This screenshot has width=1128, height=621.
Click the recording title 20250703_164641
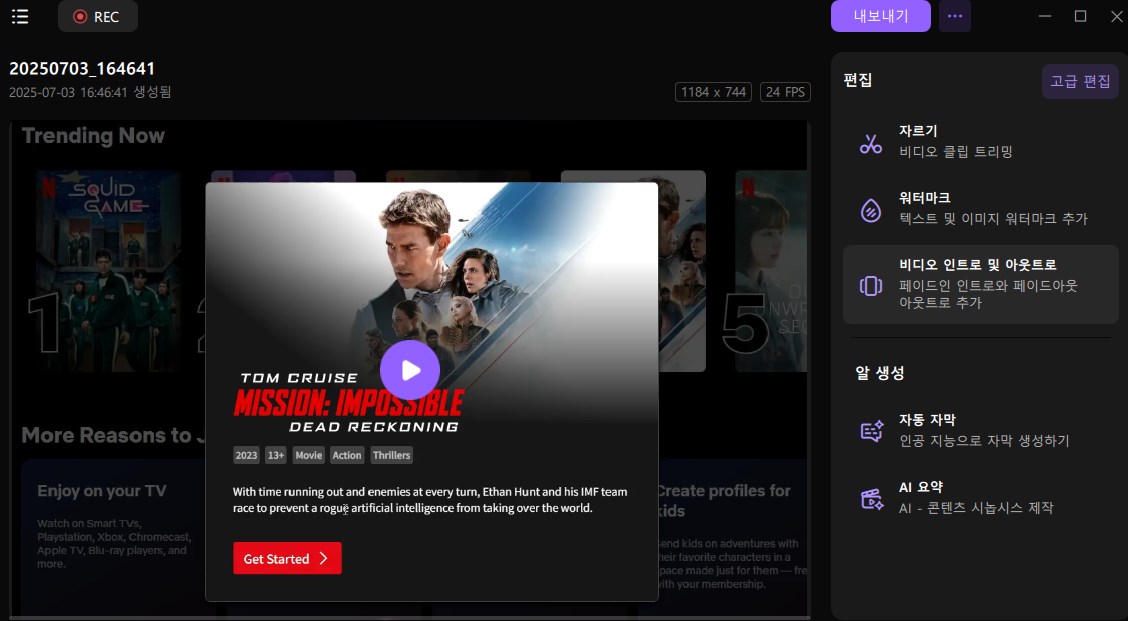[82, 68]
